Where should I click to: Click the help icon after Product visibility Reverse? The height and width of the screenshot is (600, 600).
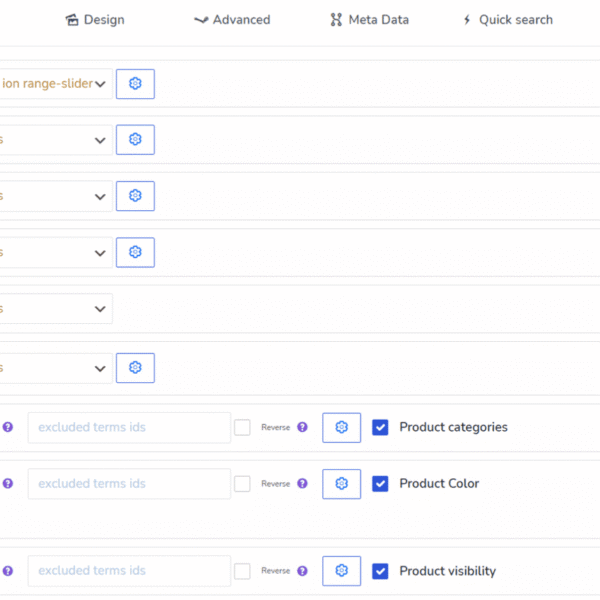[x=302, y=571]
